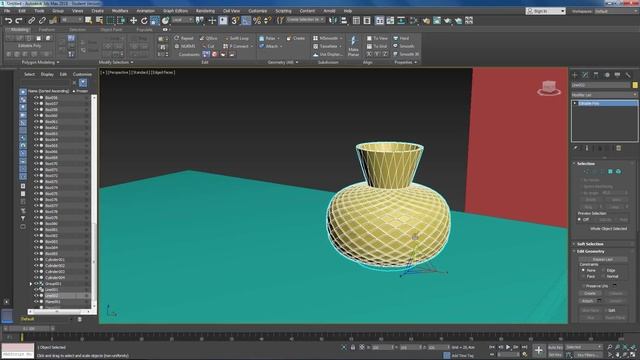
Task: Switch to the Freeform ribbon tab
Action: click(x=47, y=30)
